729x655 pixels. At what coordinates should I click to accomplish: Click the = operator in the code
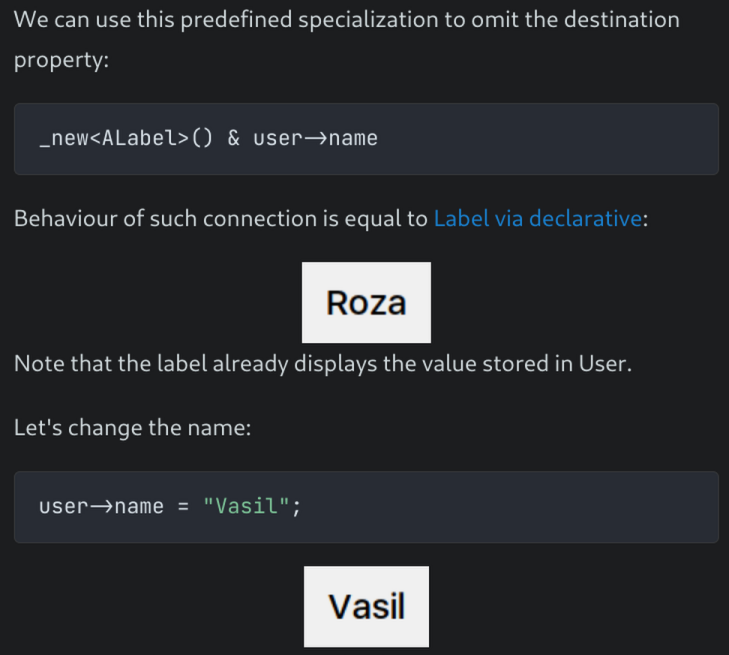183,507
